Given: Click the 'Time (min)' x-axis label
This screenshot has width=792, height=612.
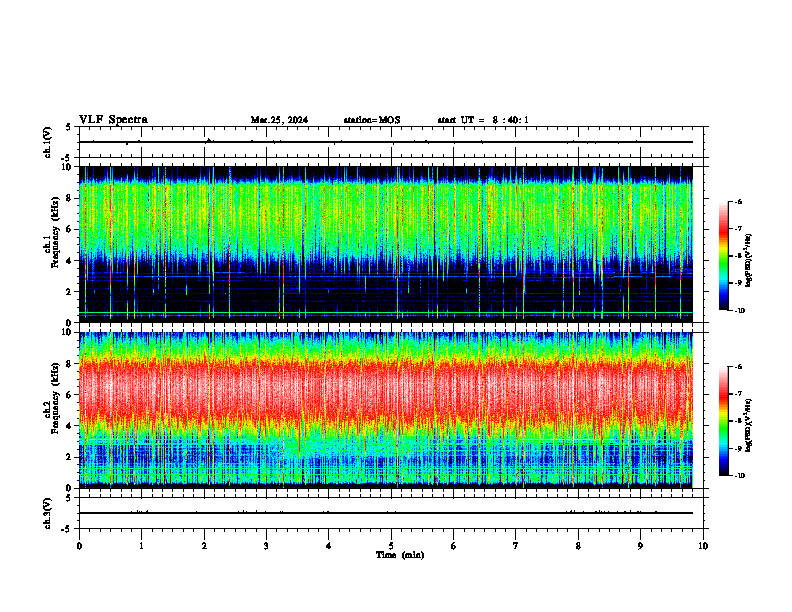Looking at the screenshot, I should [x=400, y=555].
